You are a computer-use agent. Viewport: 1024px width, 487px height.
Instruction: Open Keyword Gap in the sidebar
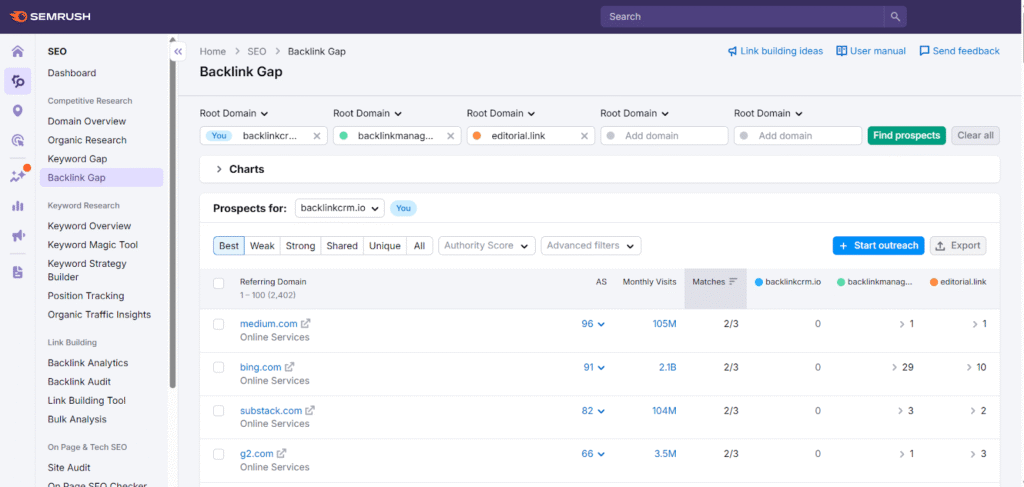77,159
